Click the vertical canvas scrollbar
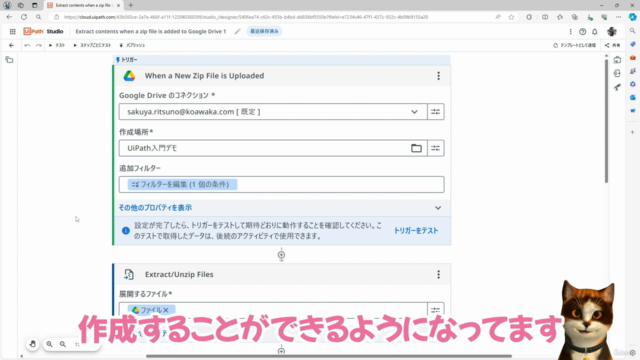 pyautogui.click(x=606, y=120)
